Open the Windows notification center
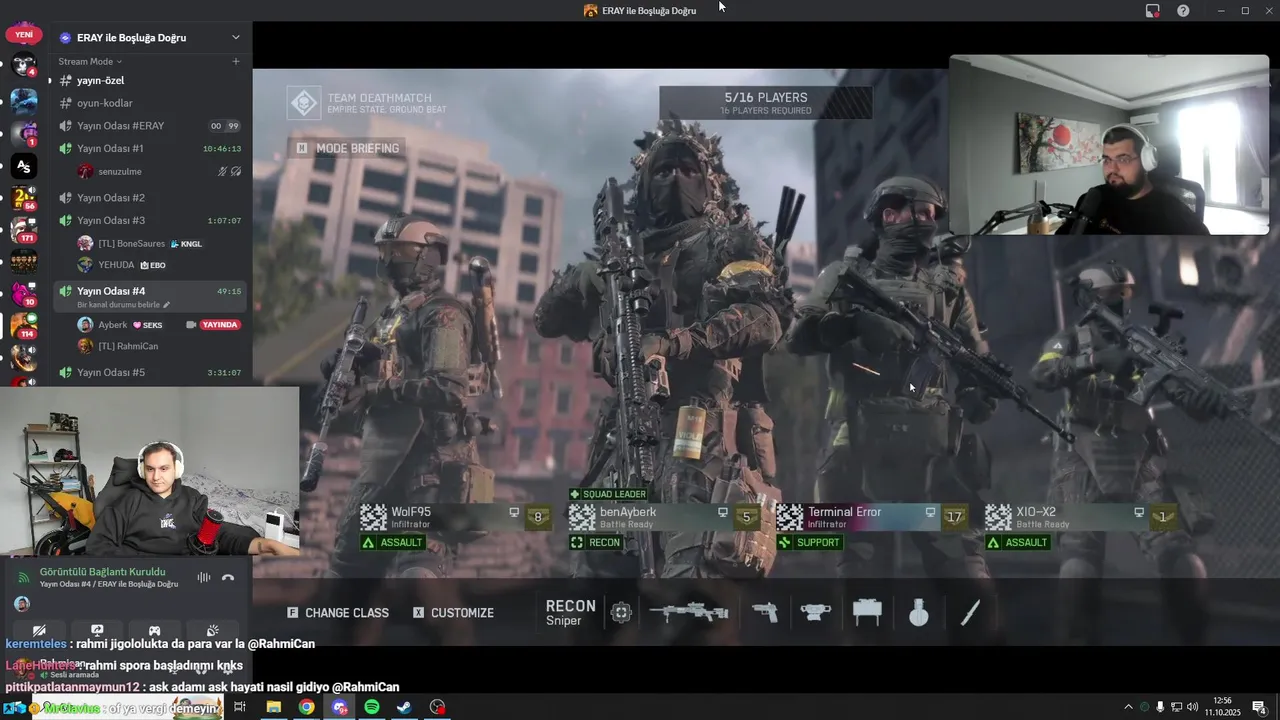This screenshot has height=720, width=1280. pos(1259,707)
